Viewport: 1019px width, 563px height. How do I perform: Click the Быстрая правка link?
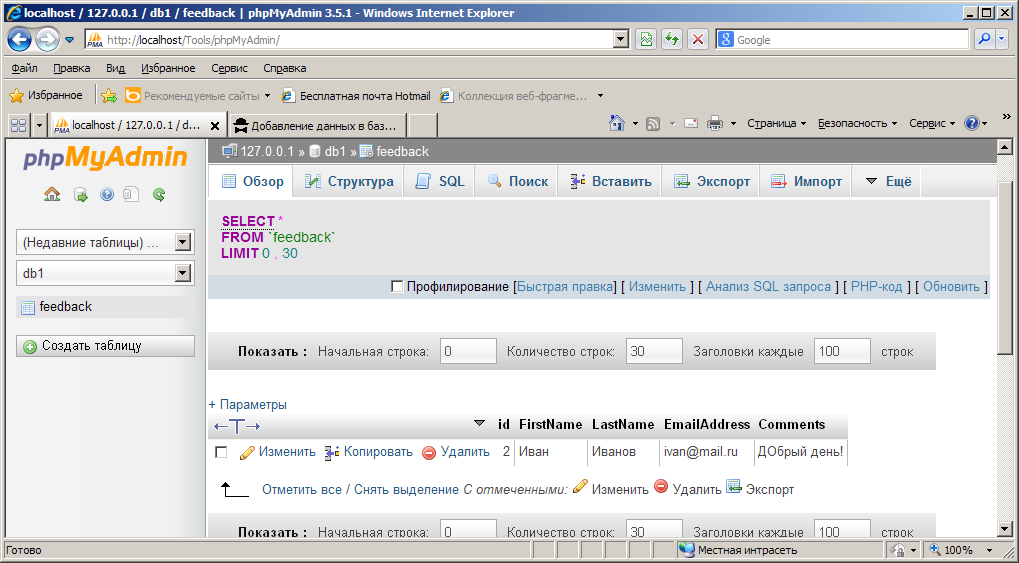click(565, 287)
